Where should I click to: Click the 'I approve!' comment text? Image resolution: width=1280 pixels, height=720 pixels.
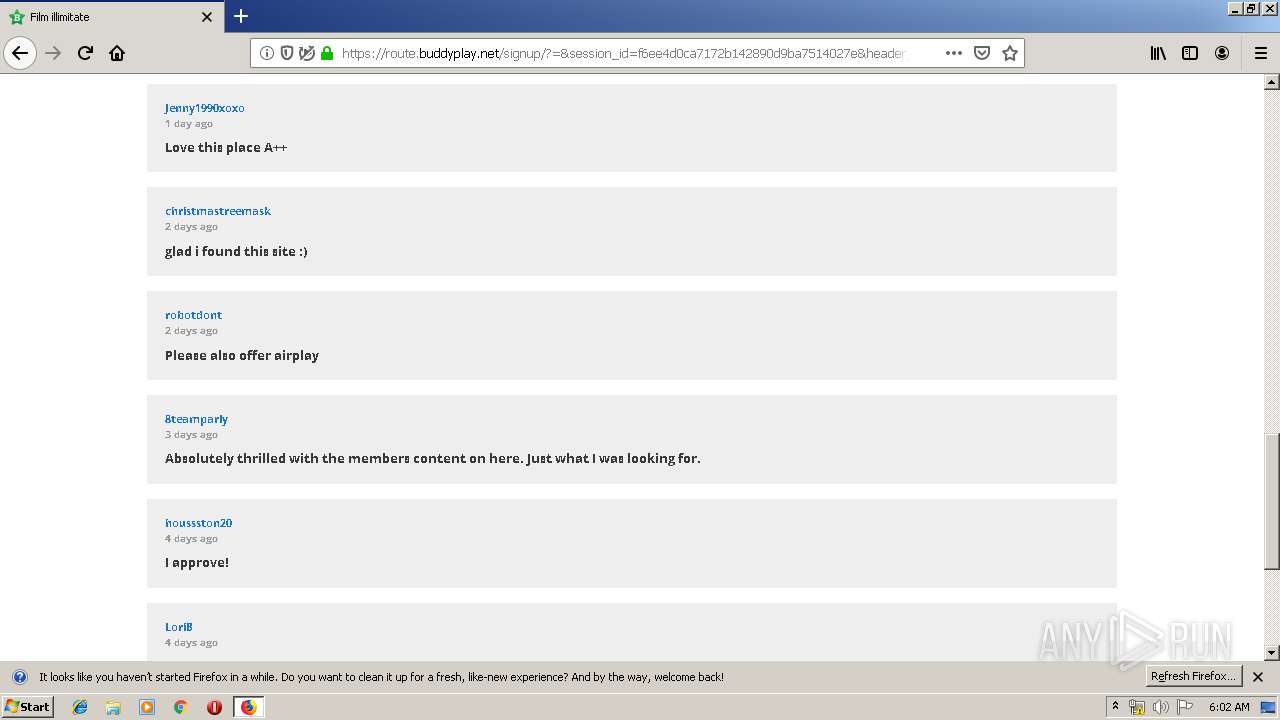point(197,563)
